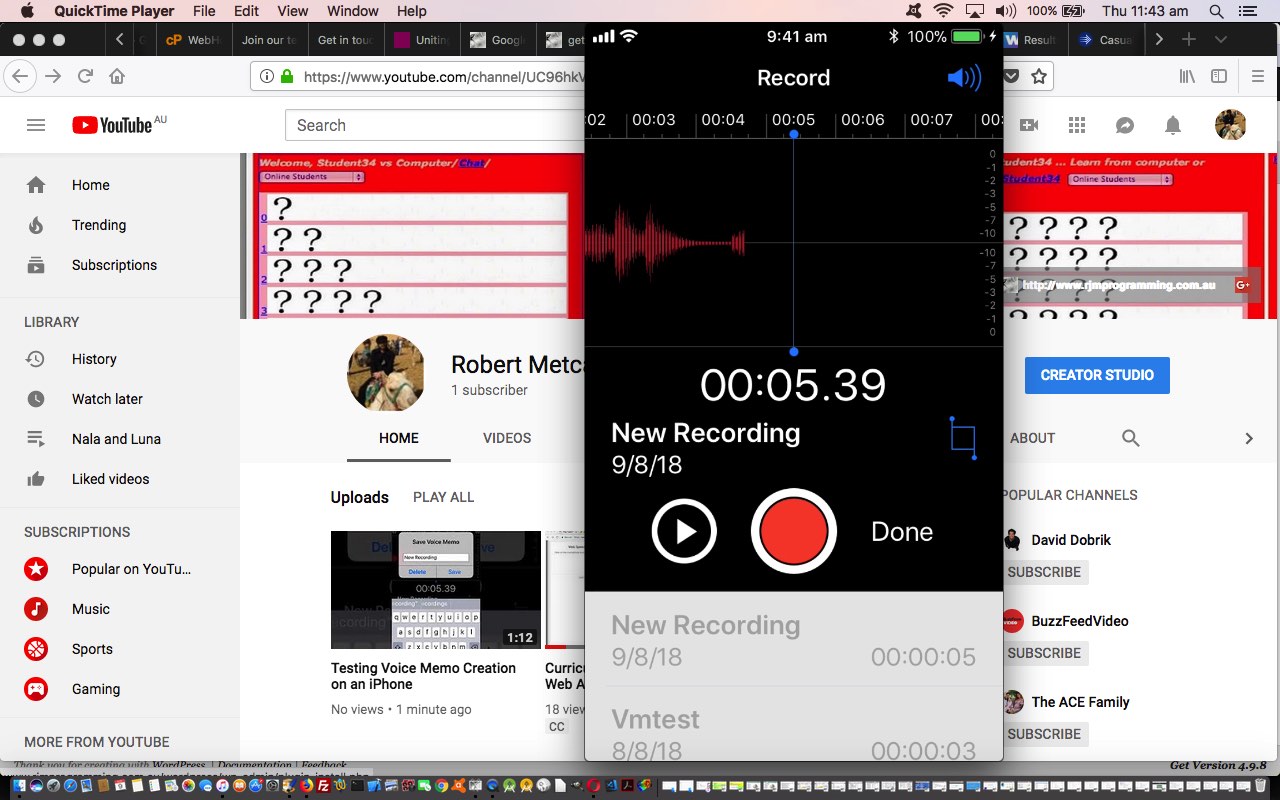
Task: Click the CREATOR STUDIO button
Action: pos(1097,376)
